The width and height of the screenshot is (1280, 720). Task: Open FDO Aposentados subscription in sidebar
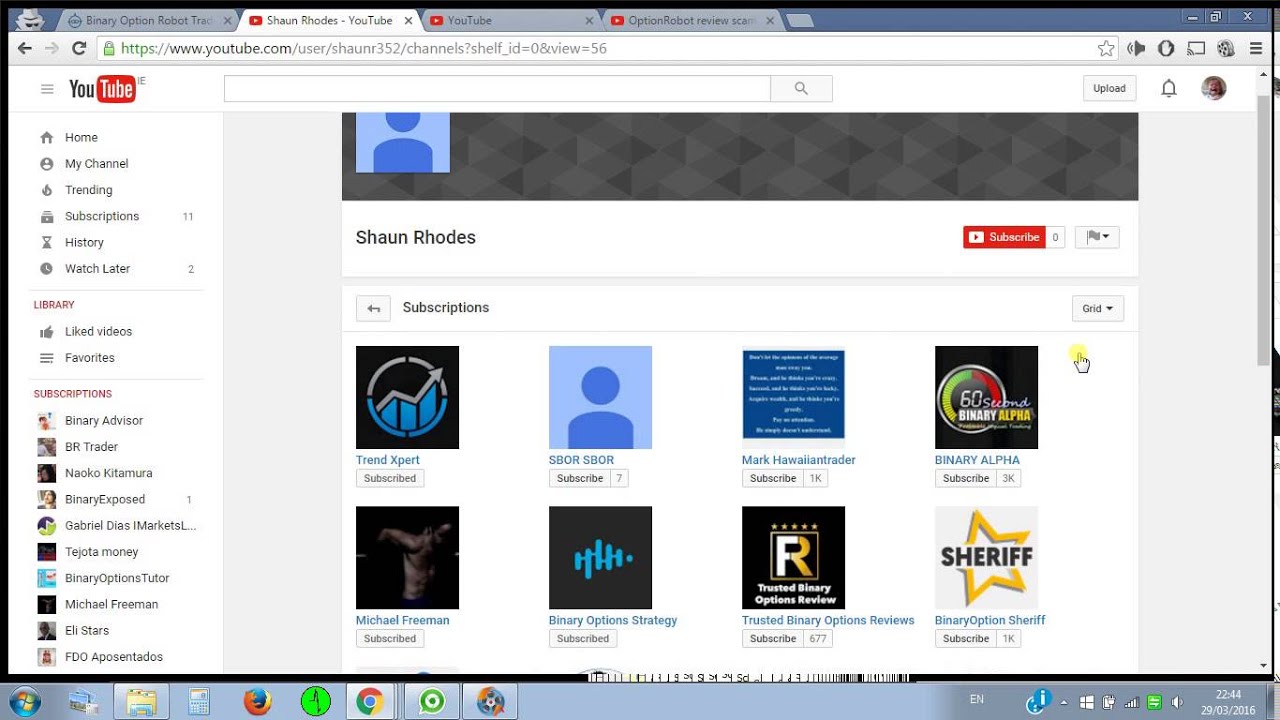pos(115,657)
